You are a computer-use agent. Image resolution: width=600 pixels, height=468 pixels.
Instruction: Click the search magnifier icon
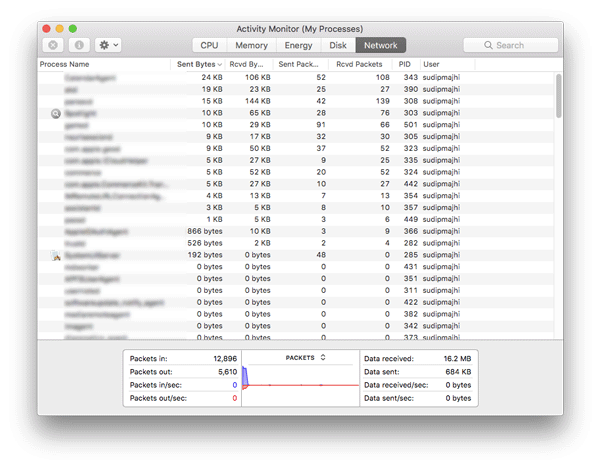[488, 45]
